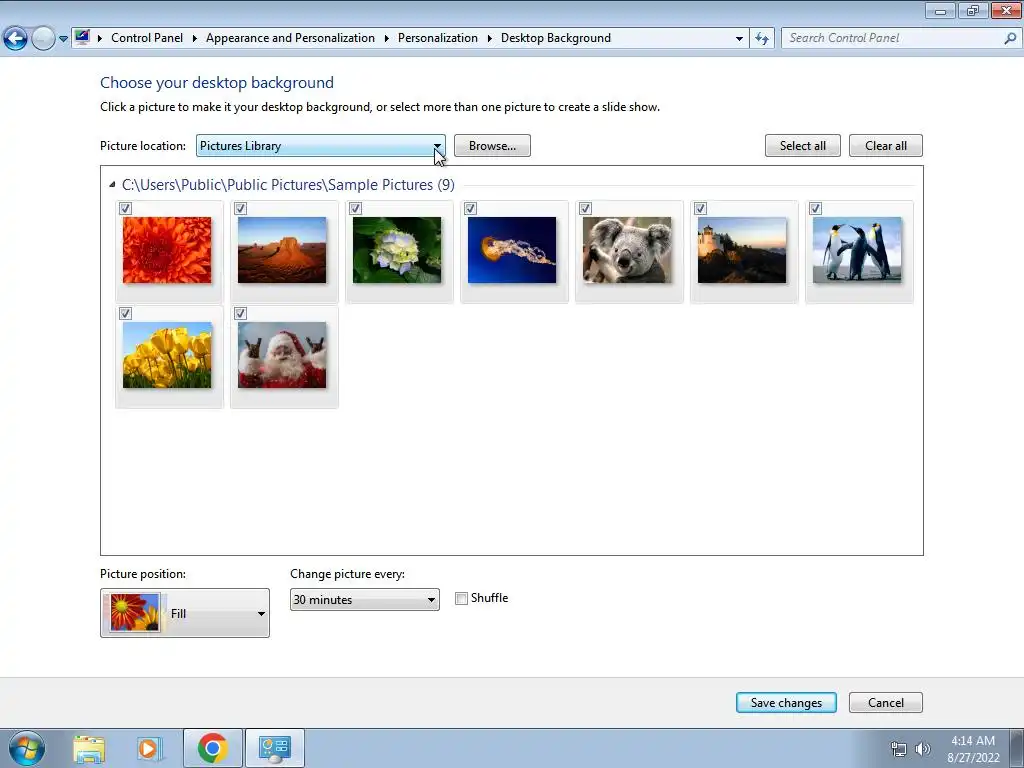Screen dimensions: 1024x768
Task: Go to Personalization breadcrumb
Action: pyautogui.click(x=438, y=38)
